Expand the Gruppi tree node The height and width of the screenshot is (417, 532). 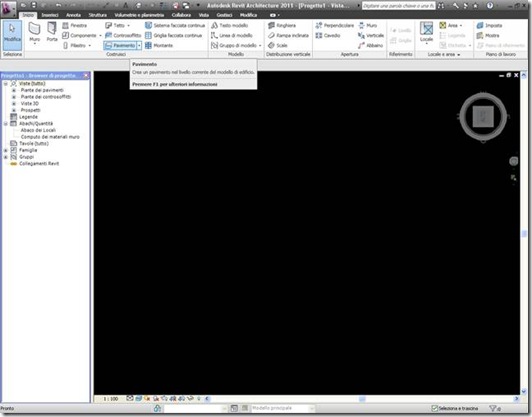pos(6,157)
